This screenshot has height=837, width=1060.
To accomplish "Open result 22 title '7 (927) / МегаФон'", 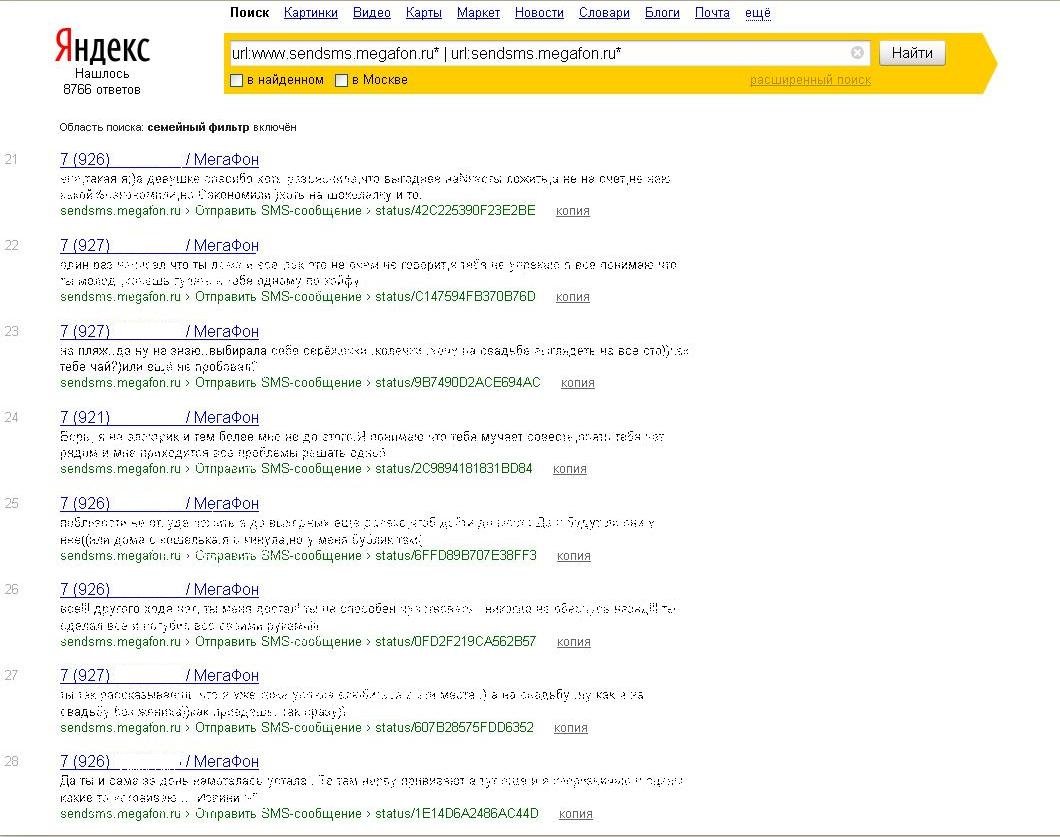I will coord(160,245).
